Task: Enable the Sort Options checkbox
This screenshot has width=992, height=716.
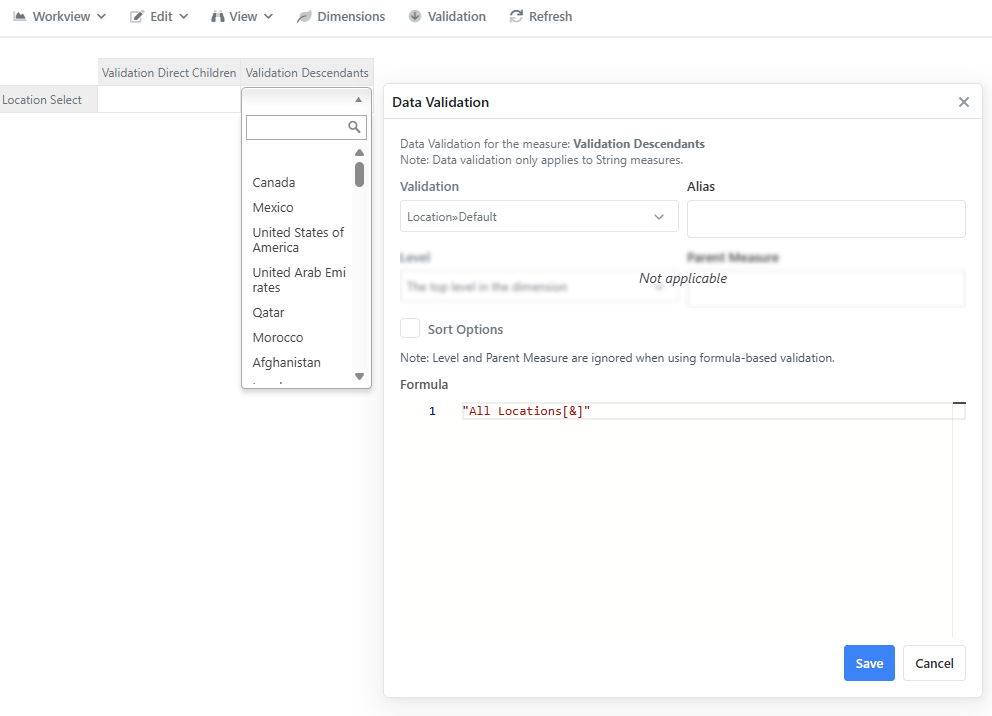Action: coord(410,329)
